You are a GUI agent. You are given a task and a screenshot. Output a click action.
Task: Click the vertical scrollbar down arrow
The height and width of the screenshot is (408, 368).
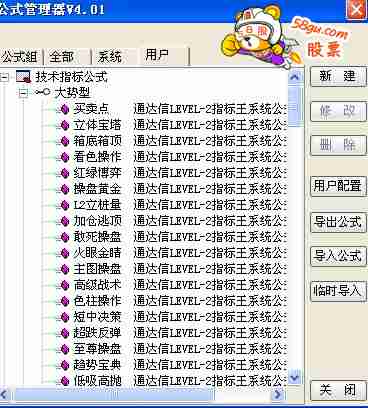pyautogui.click(x=295, y=378)
